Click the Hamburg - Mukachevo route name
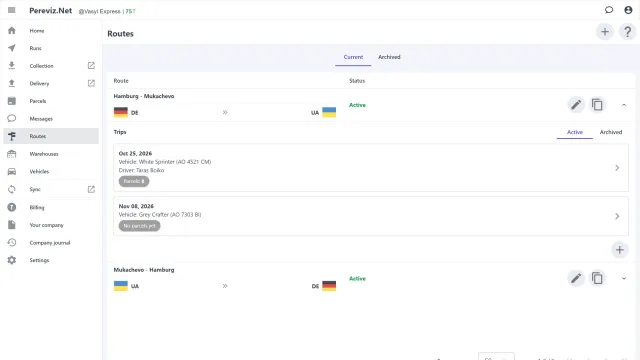640x360 pixels. (x=144, y=96)
